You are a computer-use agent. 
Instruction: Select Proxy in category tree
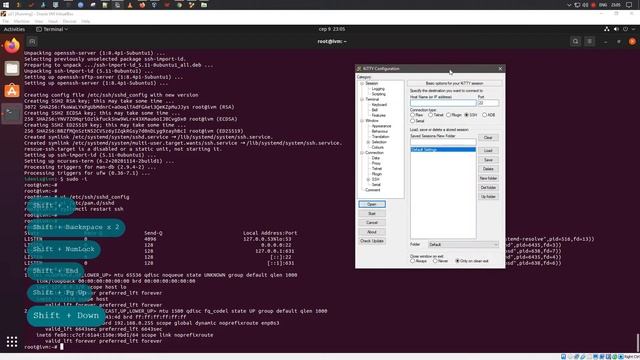(376, 163)
